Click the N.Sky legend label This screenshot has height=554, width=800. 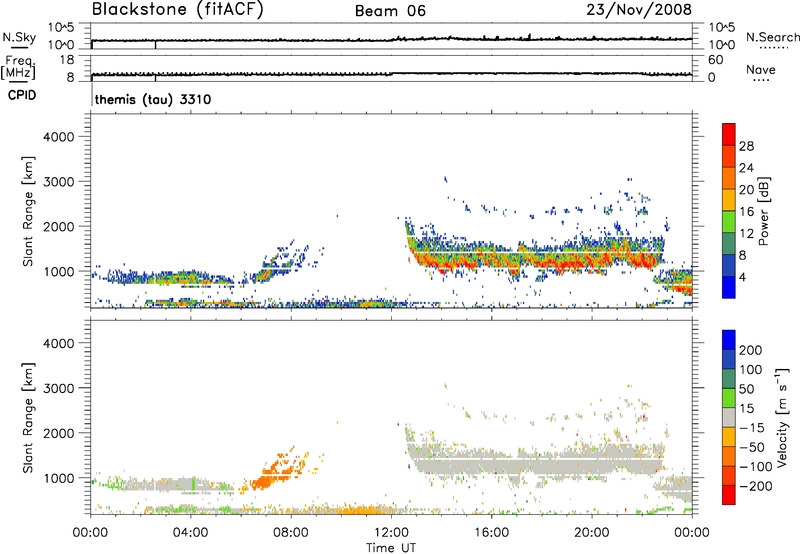tap(19, 37)
